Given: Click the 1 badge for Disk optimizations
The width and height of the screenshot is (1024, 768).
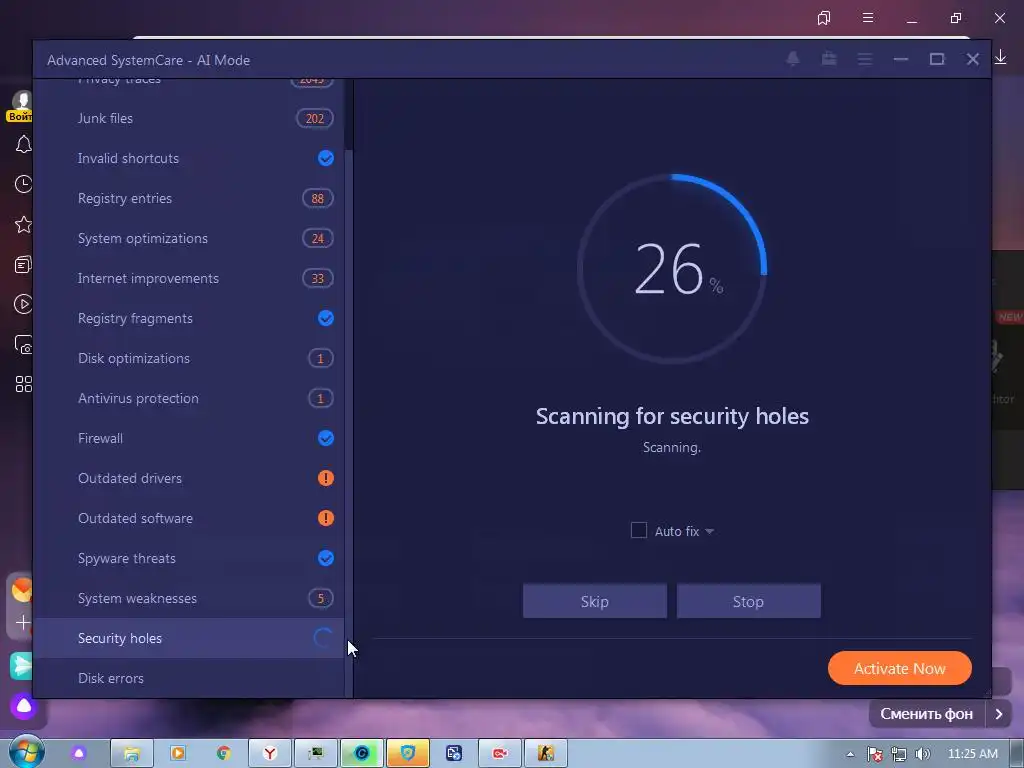Looking at the screenshot, I should click(x=320, y=359).
